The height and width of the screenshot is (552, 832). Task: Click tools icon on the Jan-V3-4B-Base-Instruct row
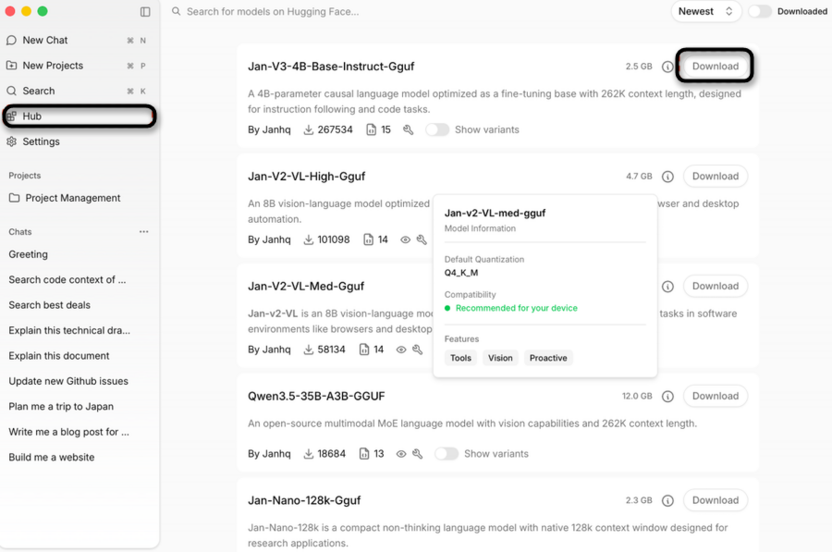point(408,130)
